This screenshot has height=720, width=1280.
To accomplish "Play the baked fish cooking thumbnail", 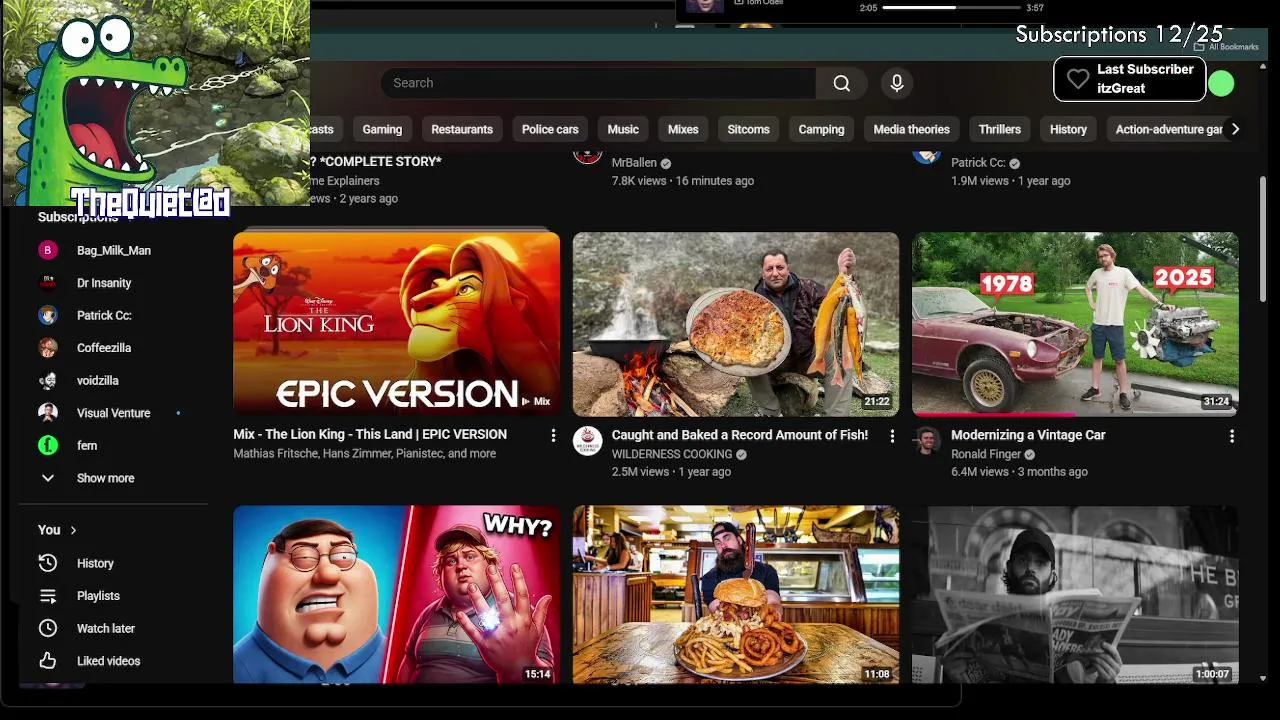I will tap(736, 324).
